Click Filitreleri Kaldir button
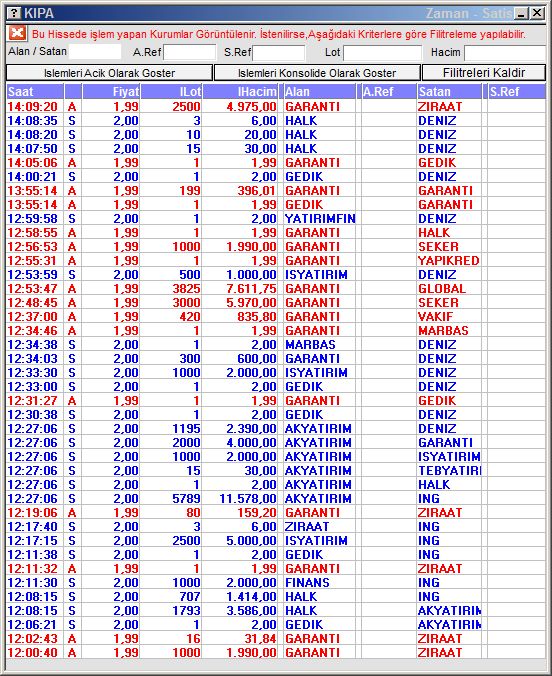552x676 pixels. [x=484, y=72]
